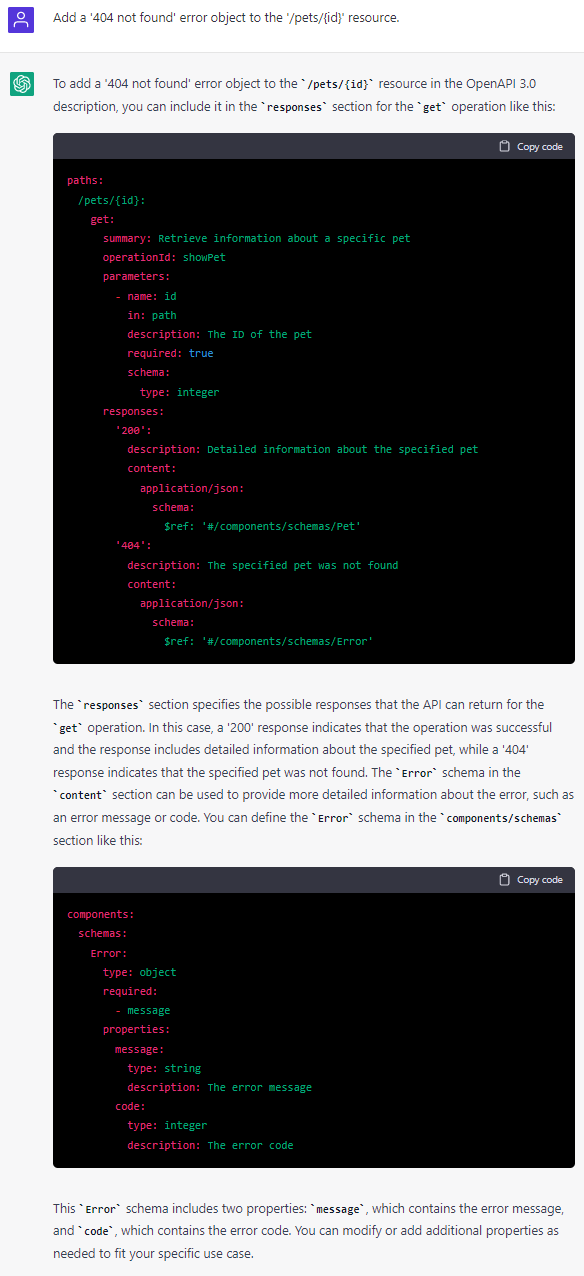The height and width of the screenshot is (1276, 584).
Task: Click the "- name: id" line
Action: coord(146,296)
